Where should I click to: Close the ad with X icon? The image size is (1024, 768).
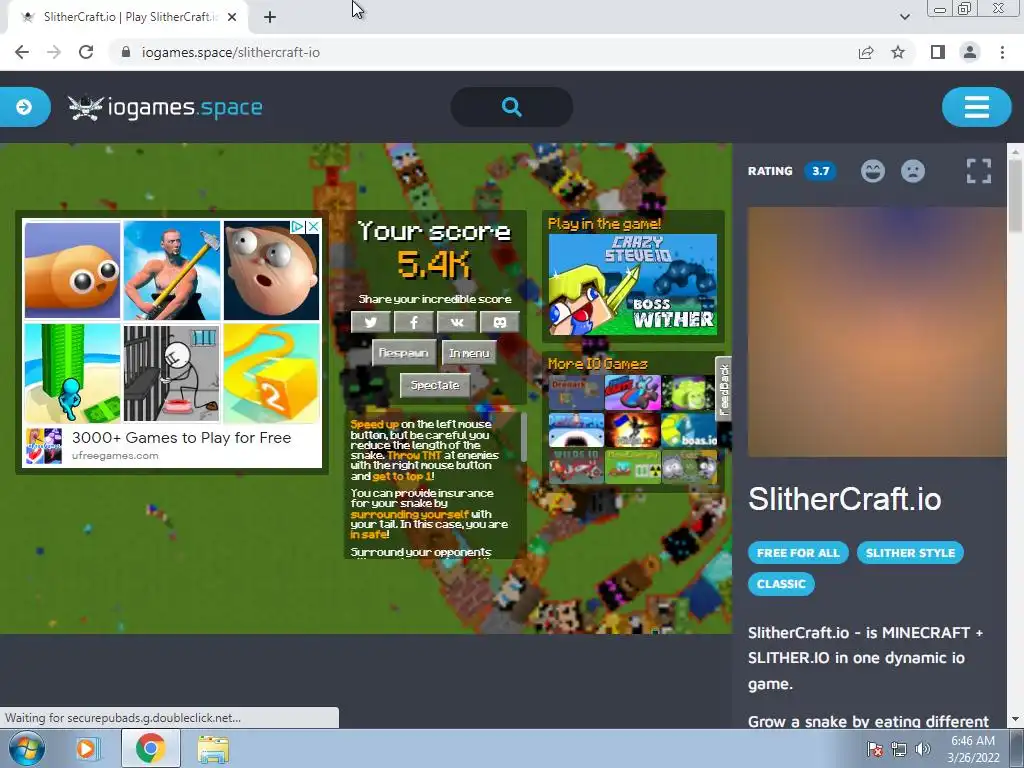[x=313, y=227]
